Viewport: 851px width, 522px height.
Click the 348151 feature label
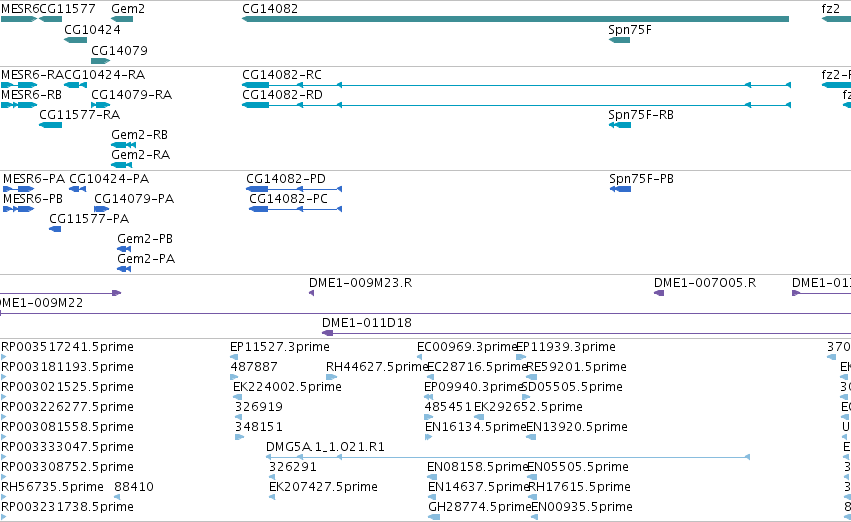tap(259, 427)
